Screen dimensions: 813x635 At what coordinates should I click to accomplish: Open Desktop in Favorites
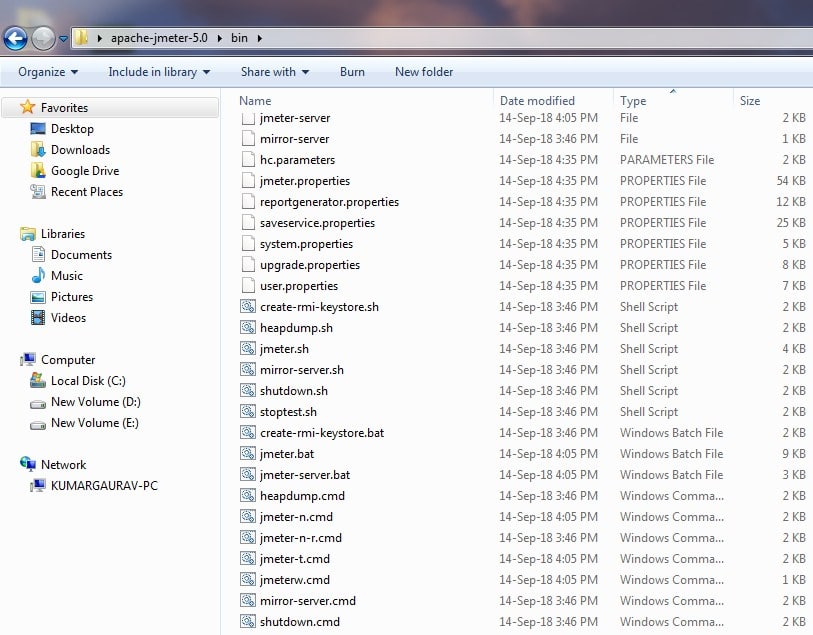[72, 129]
